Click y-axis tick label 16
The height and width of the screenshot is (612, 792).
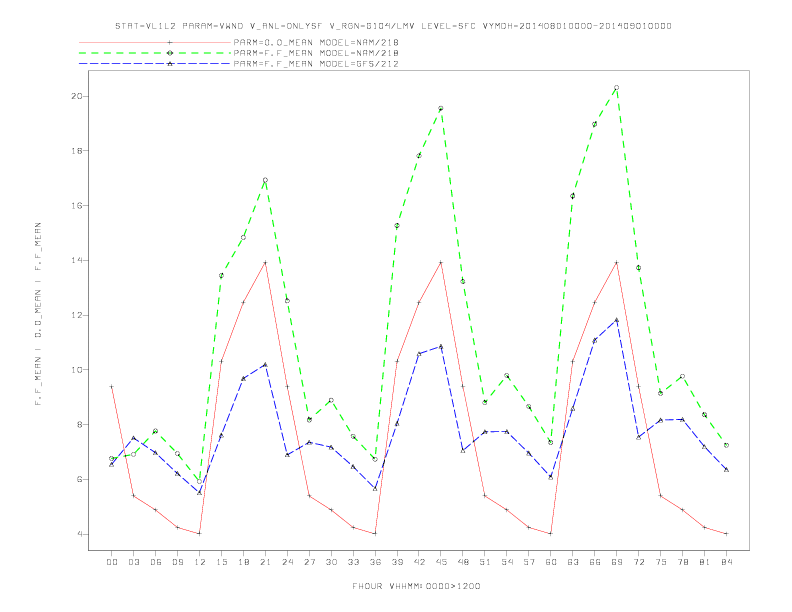point(77,206)
